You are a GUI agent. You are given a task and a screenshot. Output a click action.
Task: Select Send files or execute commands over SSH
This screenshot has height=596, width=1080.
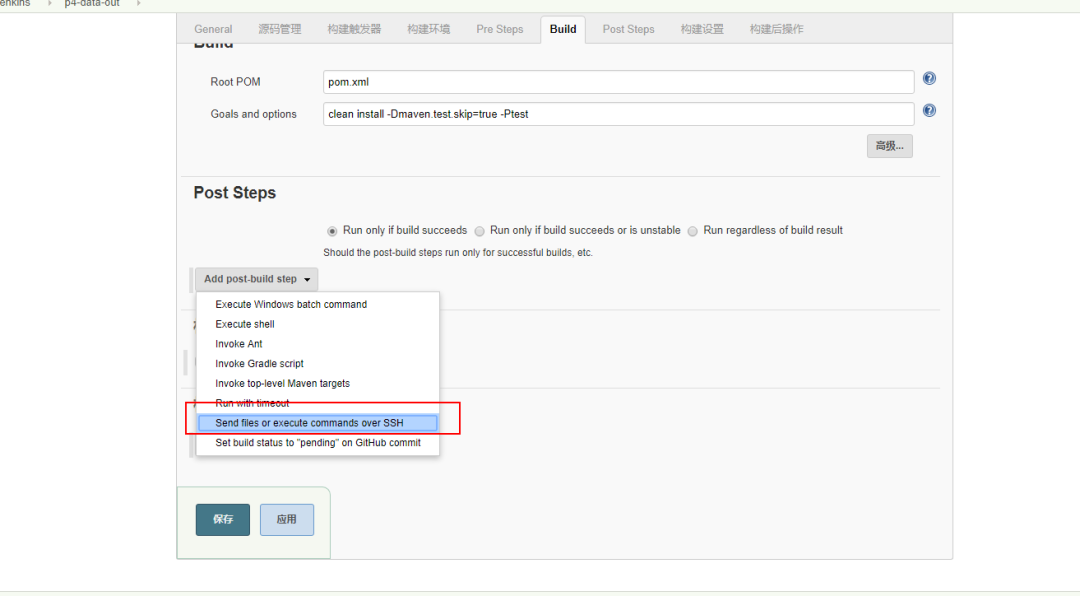[x=318, y=423]
